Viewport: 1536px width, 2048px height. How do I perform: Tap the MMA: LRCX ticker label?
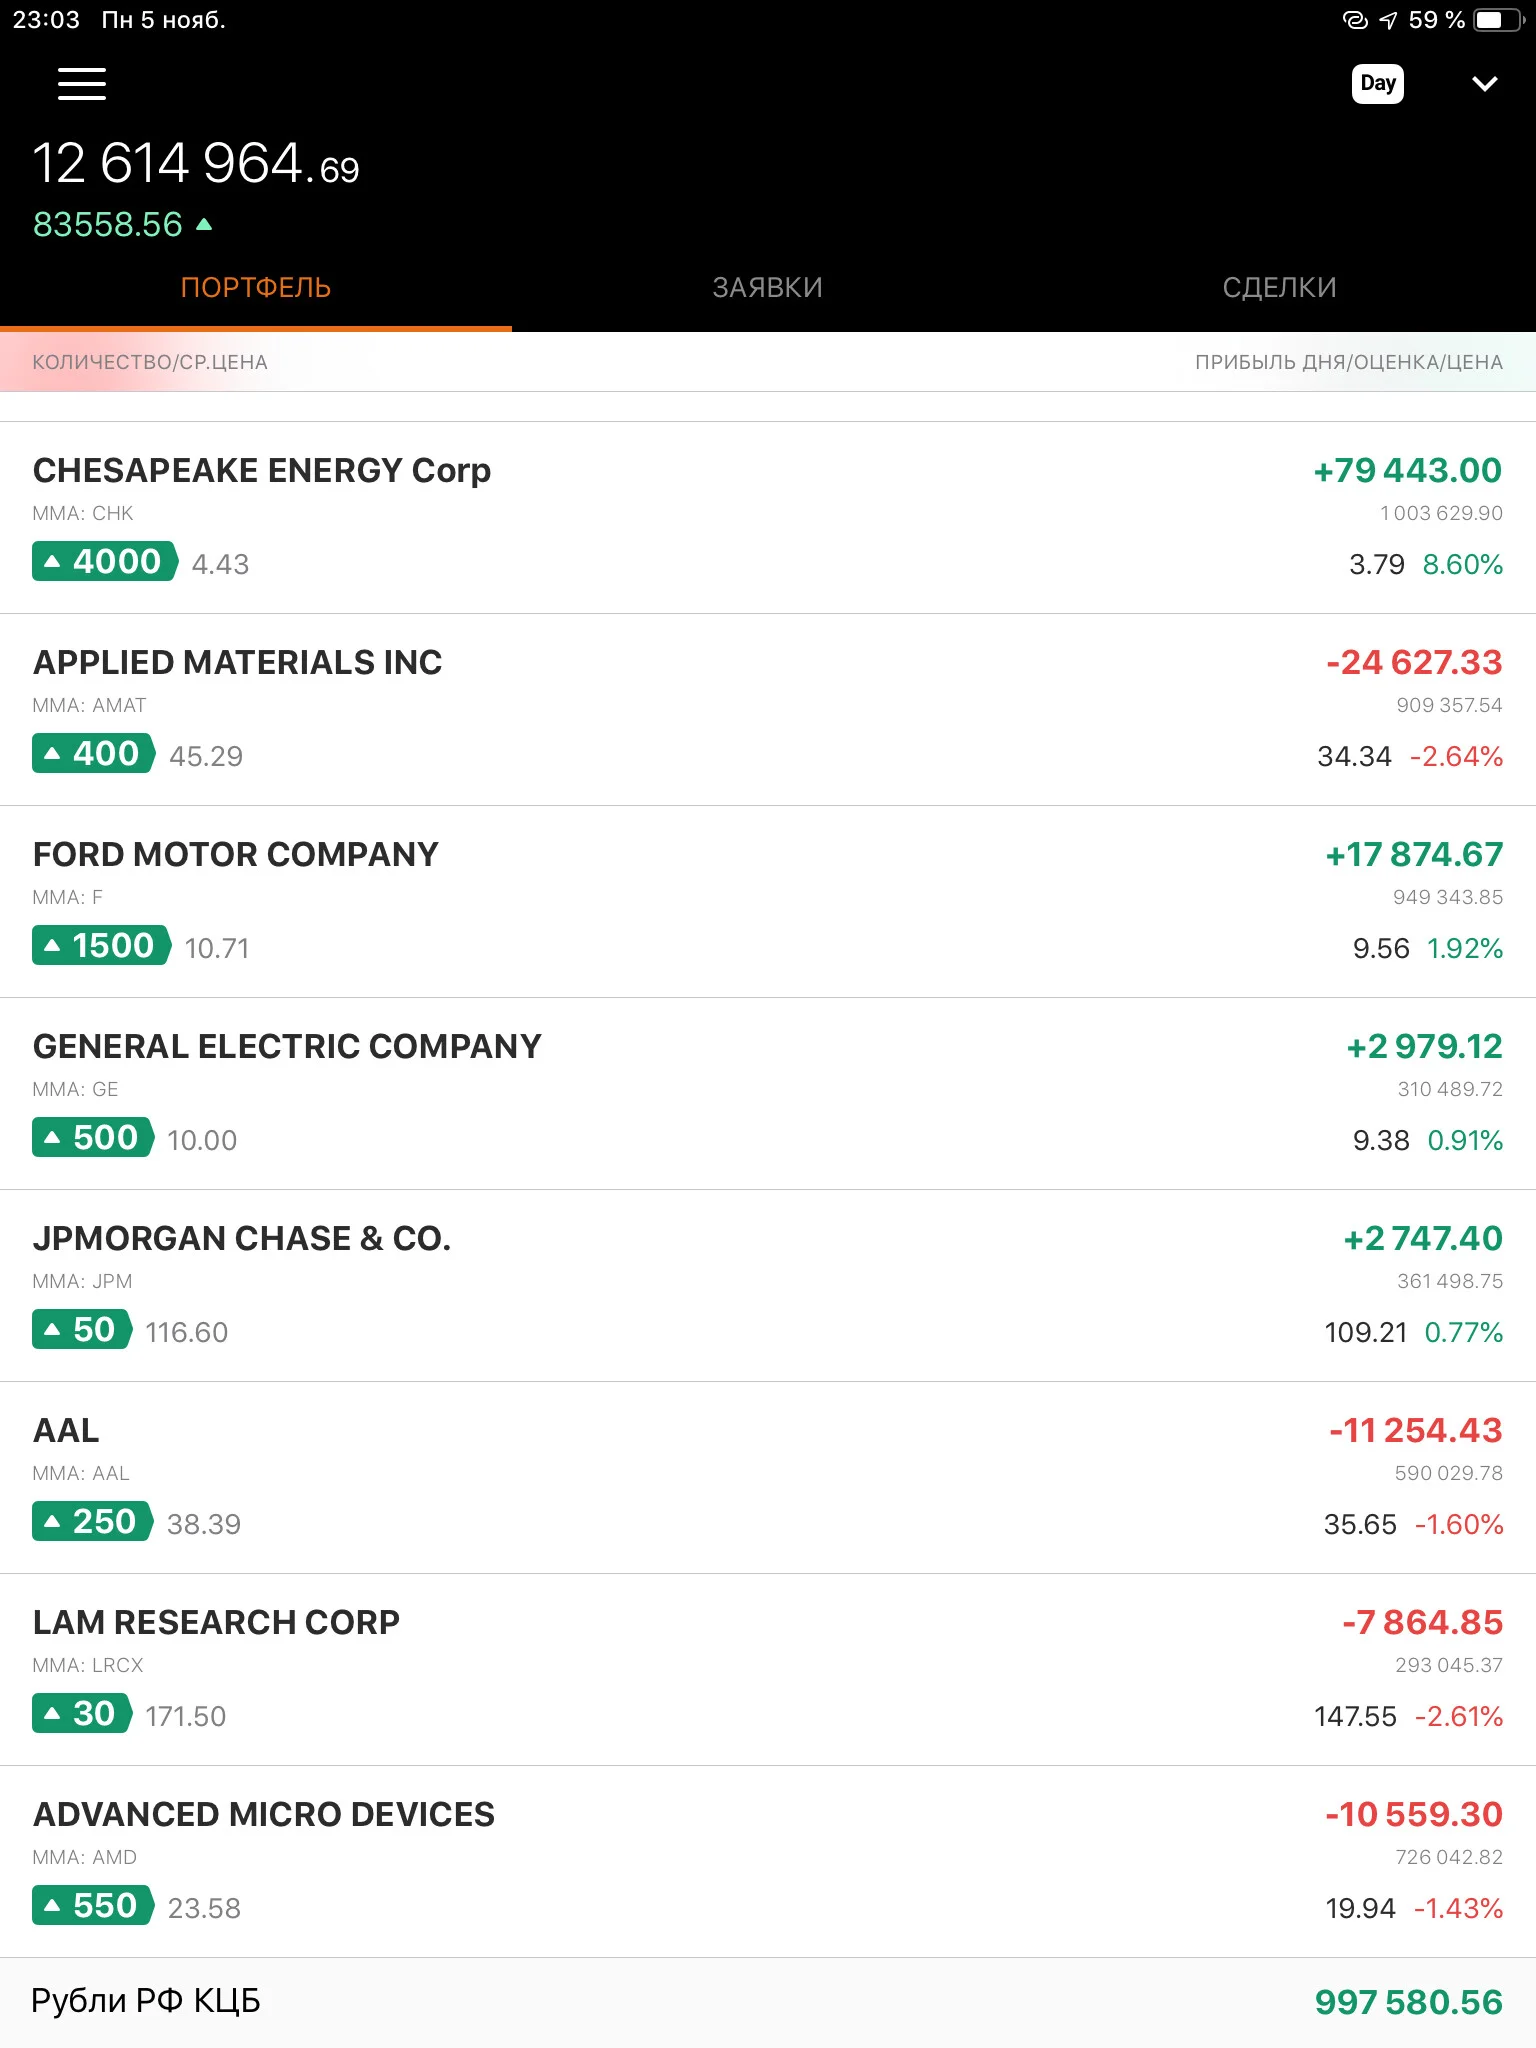(88, 1665)
